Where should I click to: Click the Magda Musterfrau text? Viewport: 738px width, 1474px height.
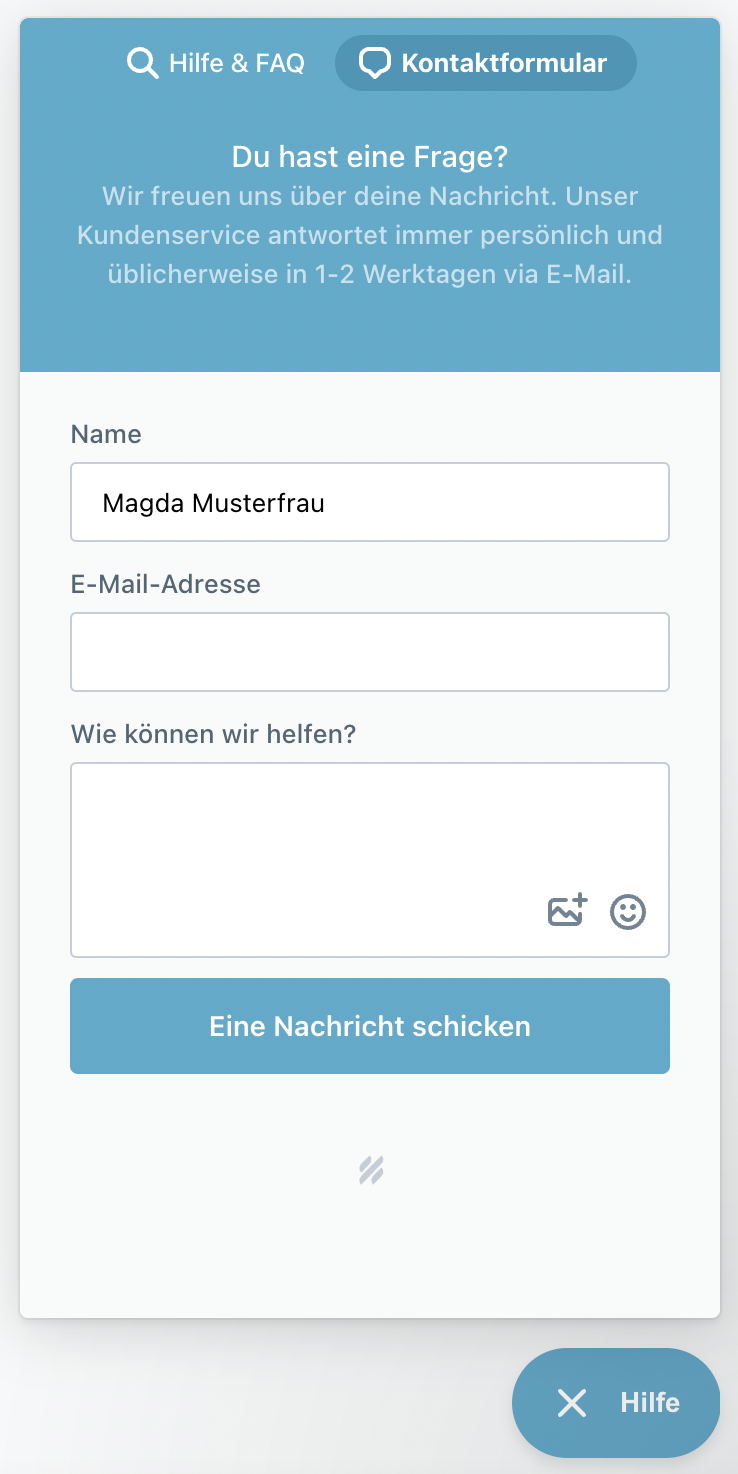pyautogui.click(x=213, y=502)
